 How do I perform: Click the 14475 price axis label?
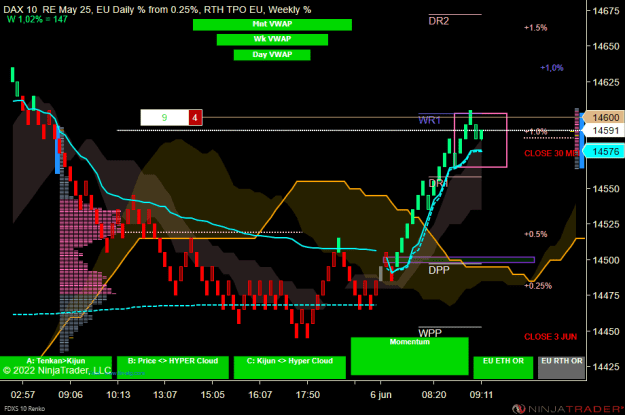click(x=606, y=295)
